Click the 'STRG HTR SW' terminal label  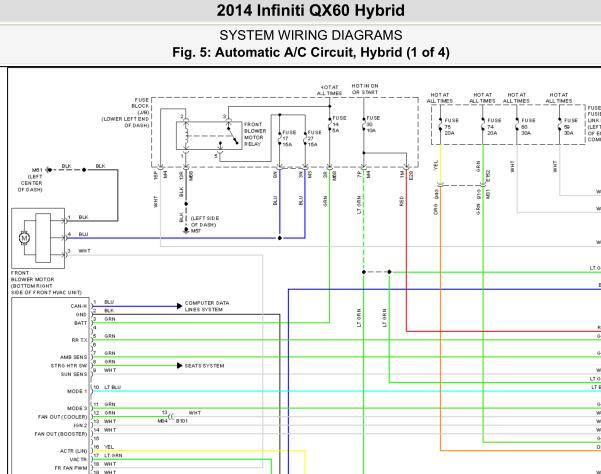[69, 366]
